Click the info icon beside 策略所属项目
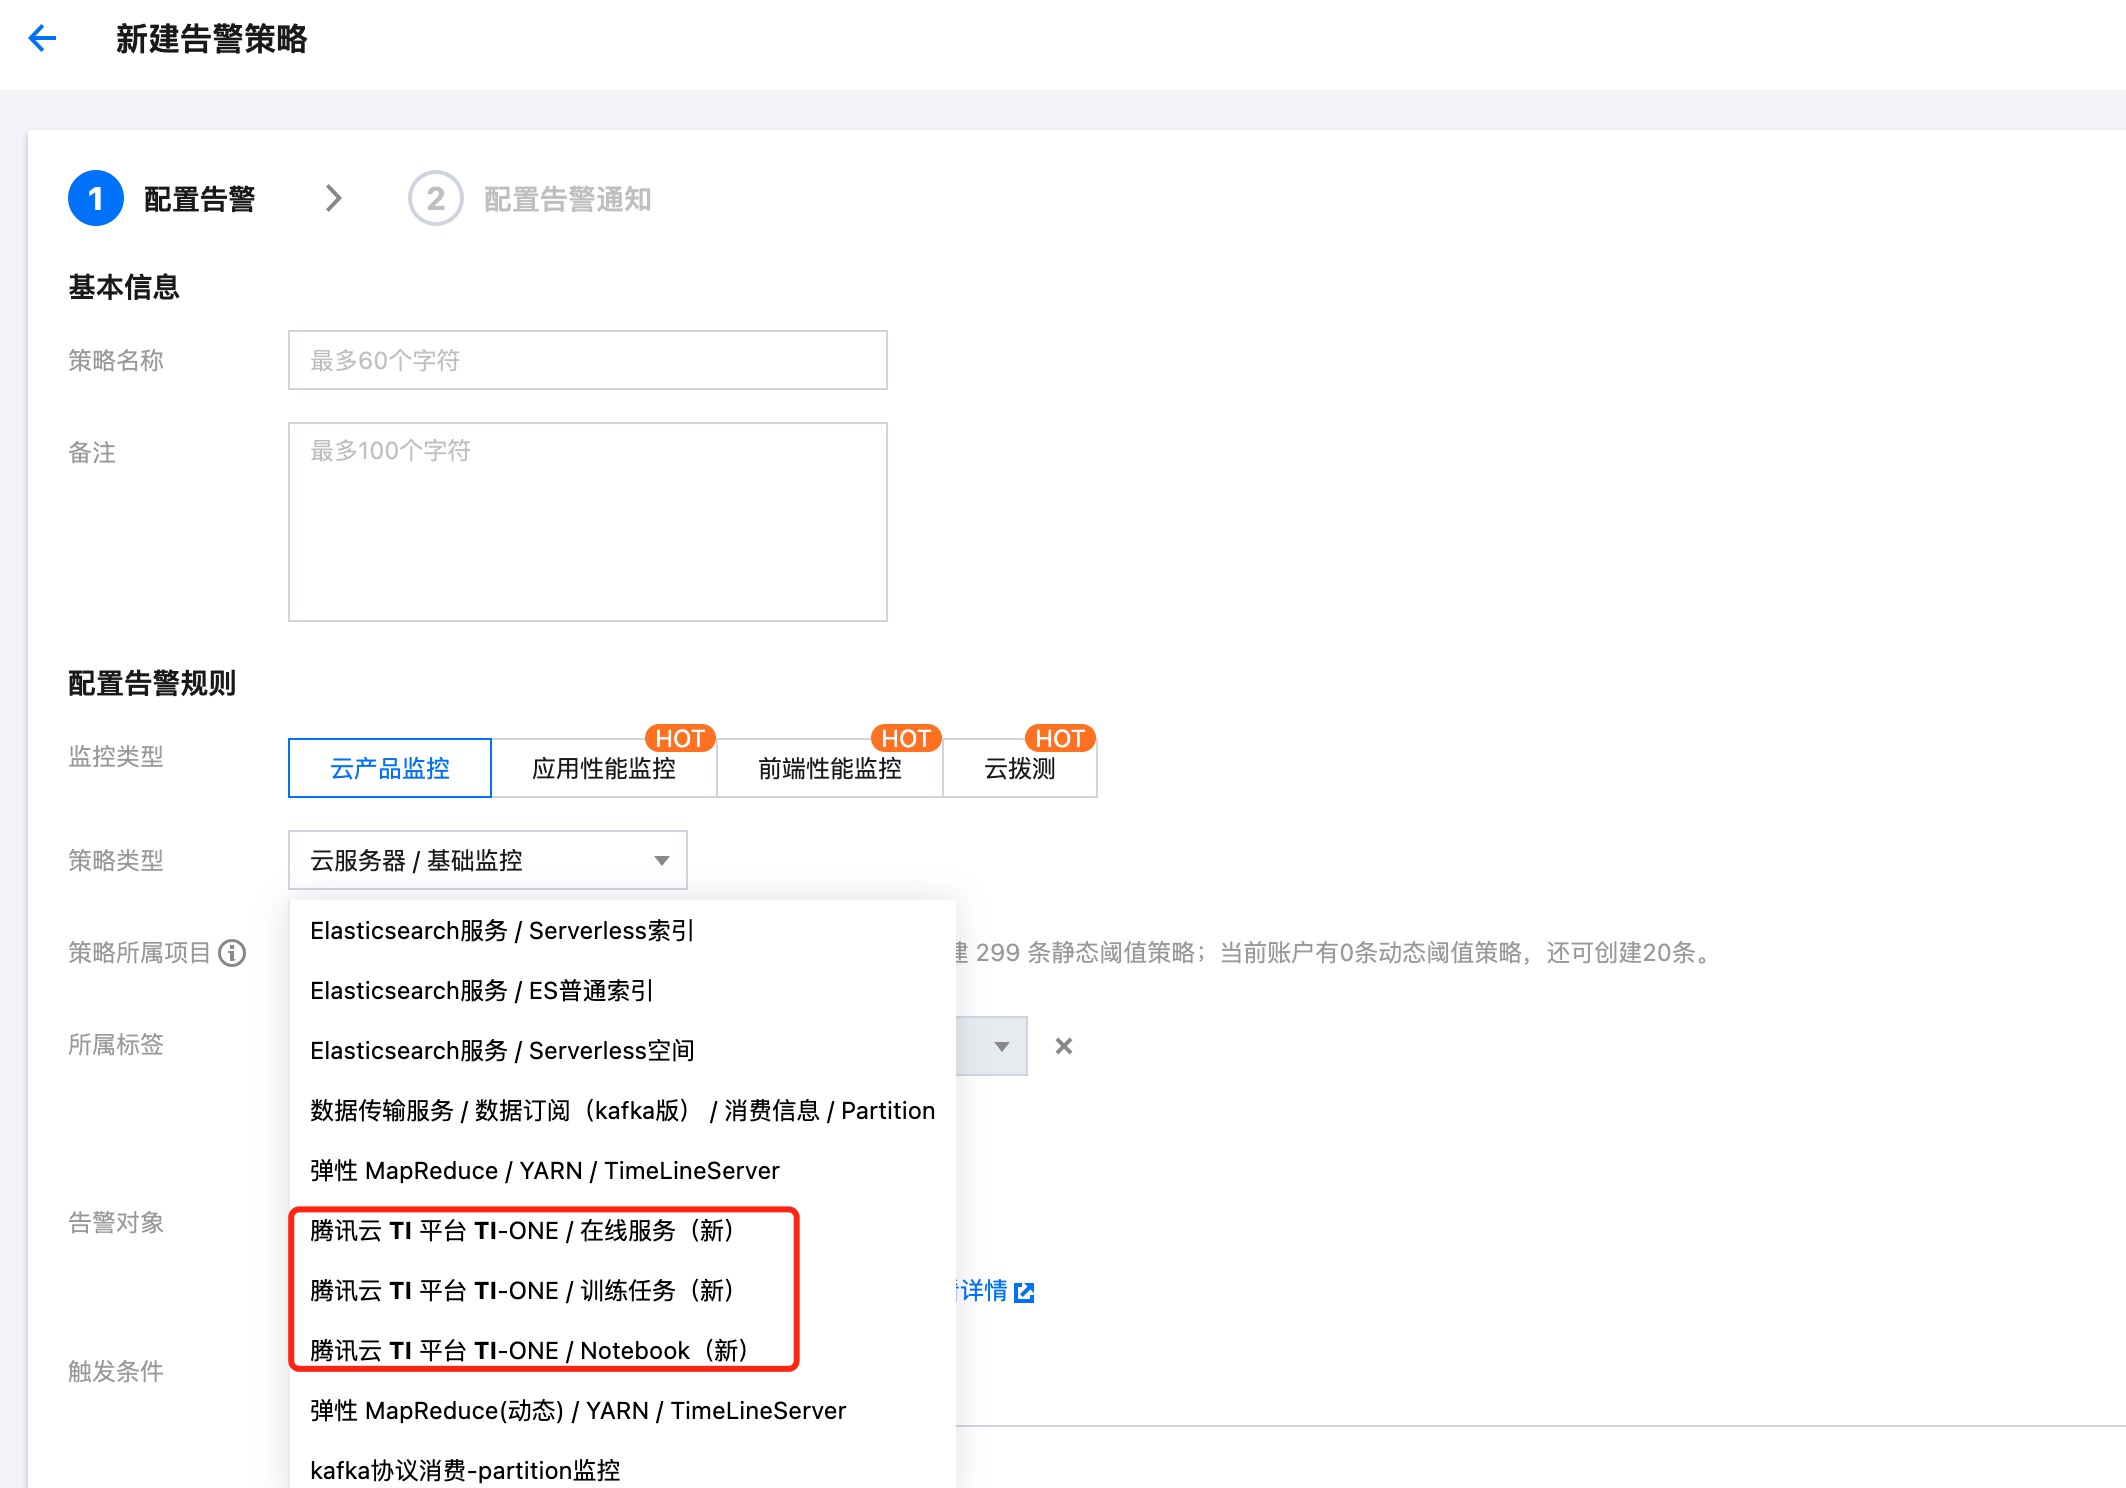This screenshot has height=1488, width=2126. pyautogui.click(x=232, y=953)
